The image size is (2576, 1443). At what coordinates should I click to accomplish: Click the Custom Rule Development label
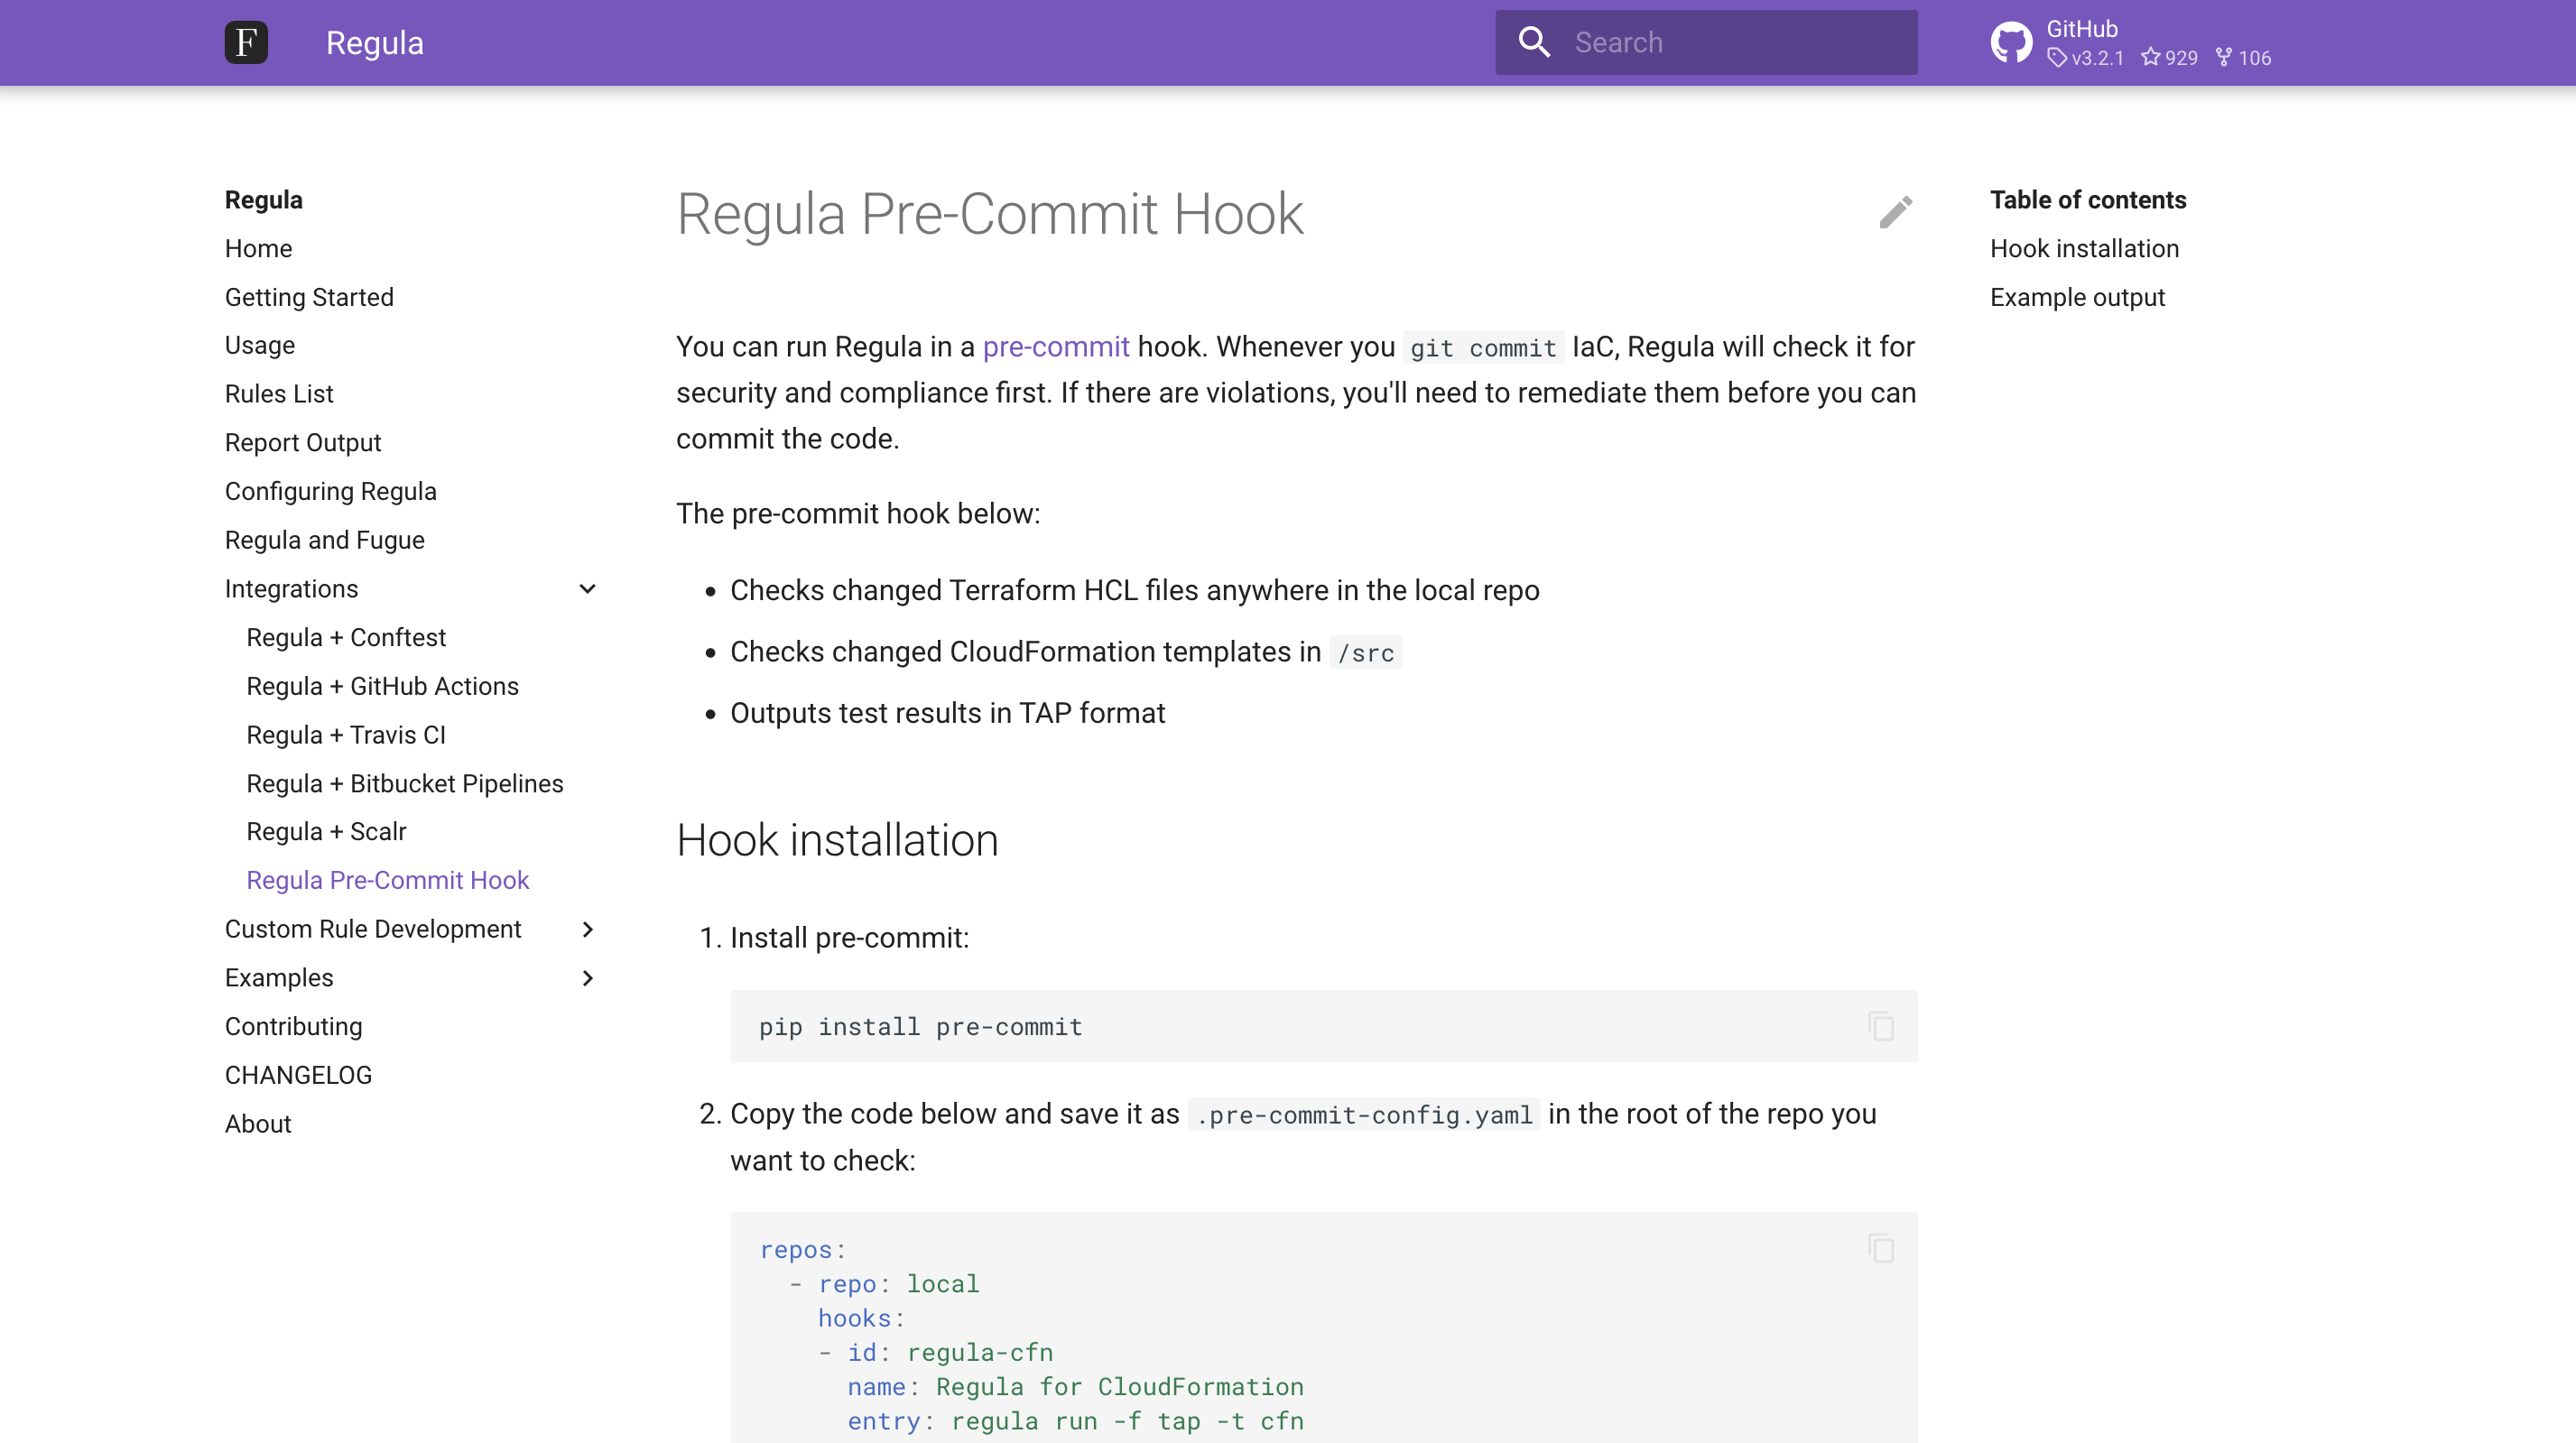point(373,929)
